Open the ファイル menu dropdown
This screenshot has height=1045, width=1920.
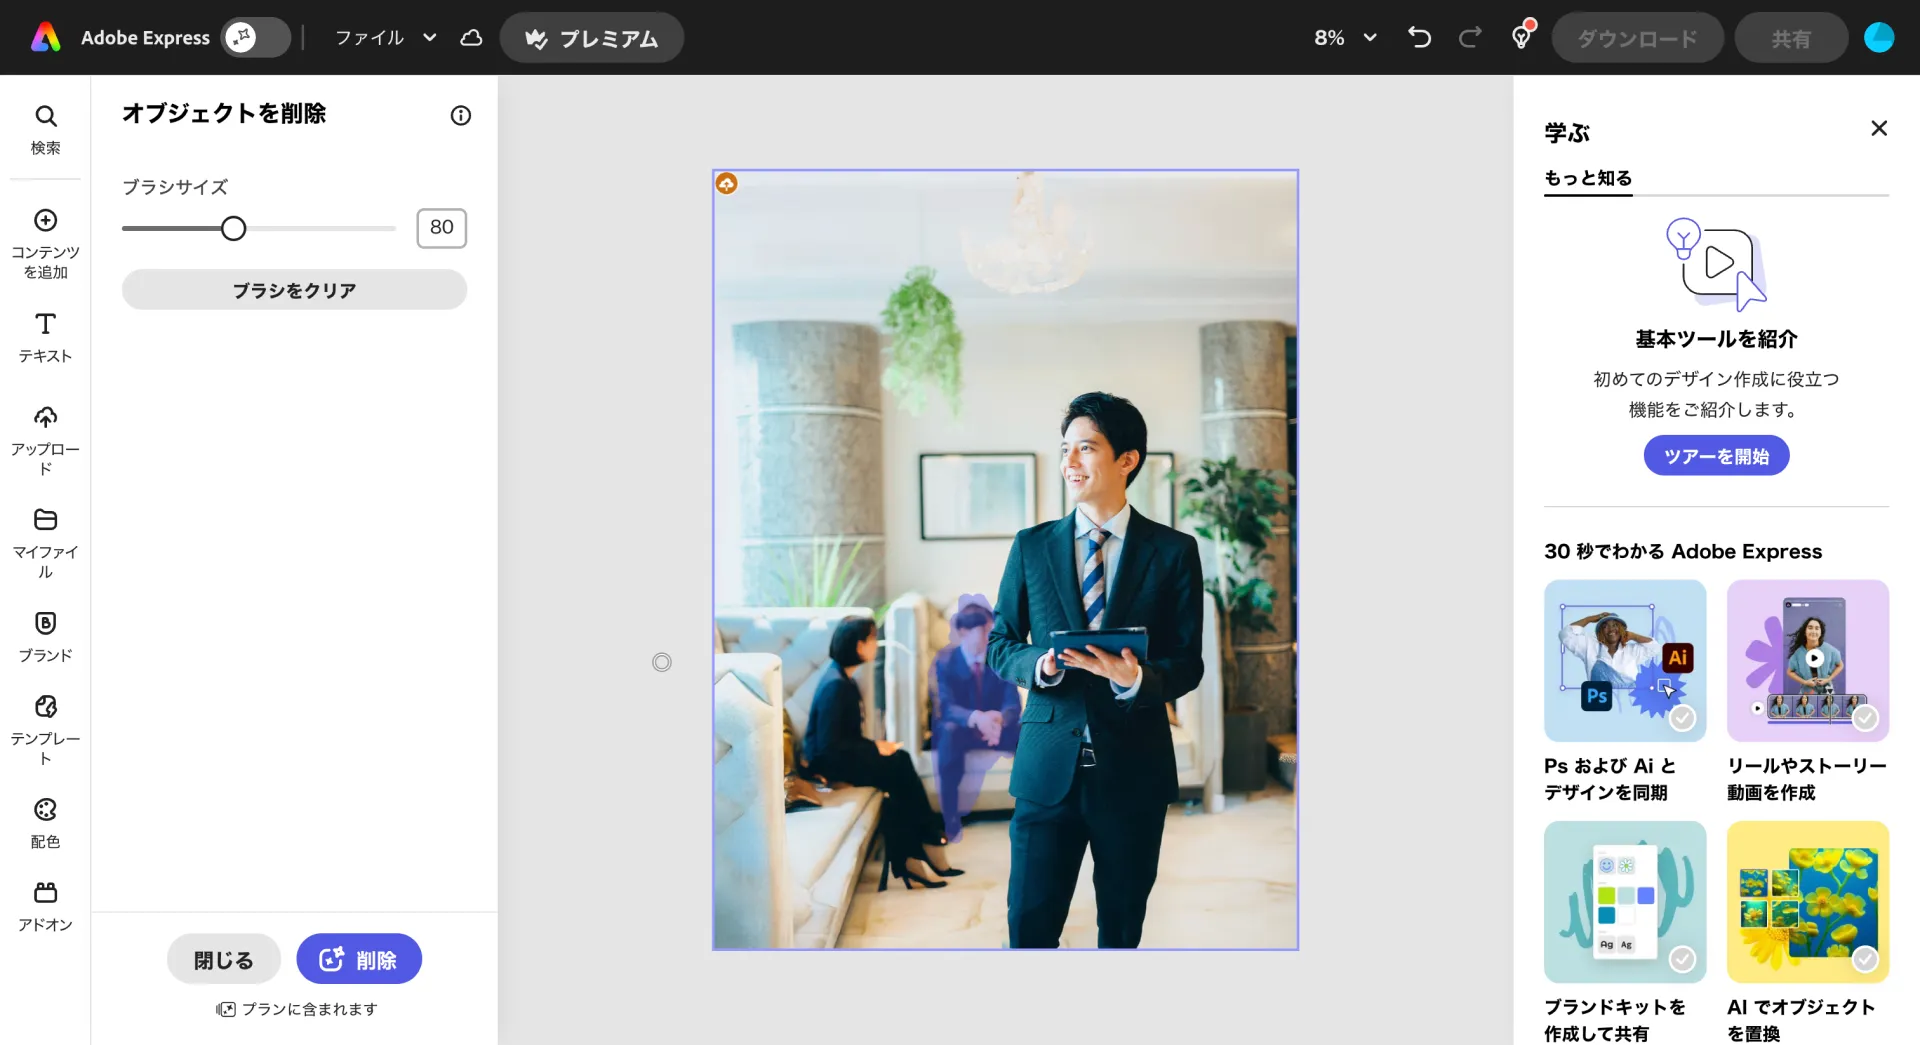click(x=369, y=38)
